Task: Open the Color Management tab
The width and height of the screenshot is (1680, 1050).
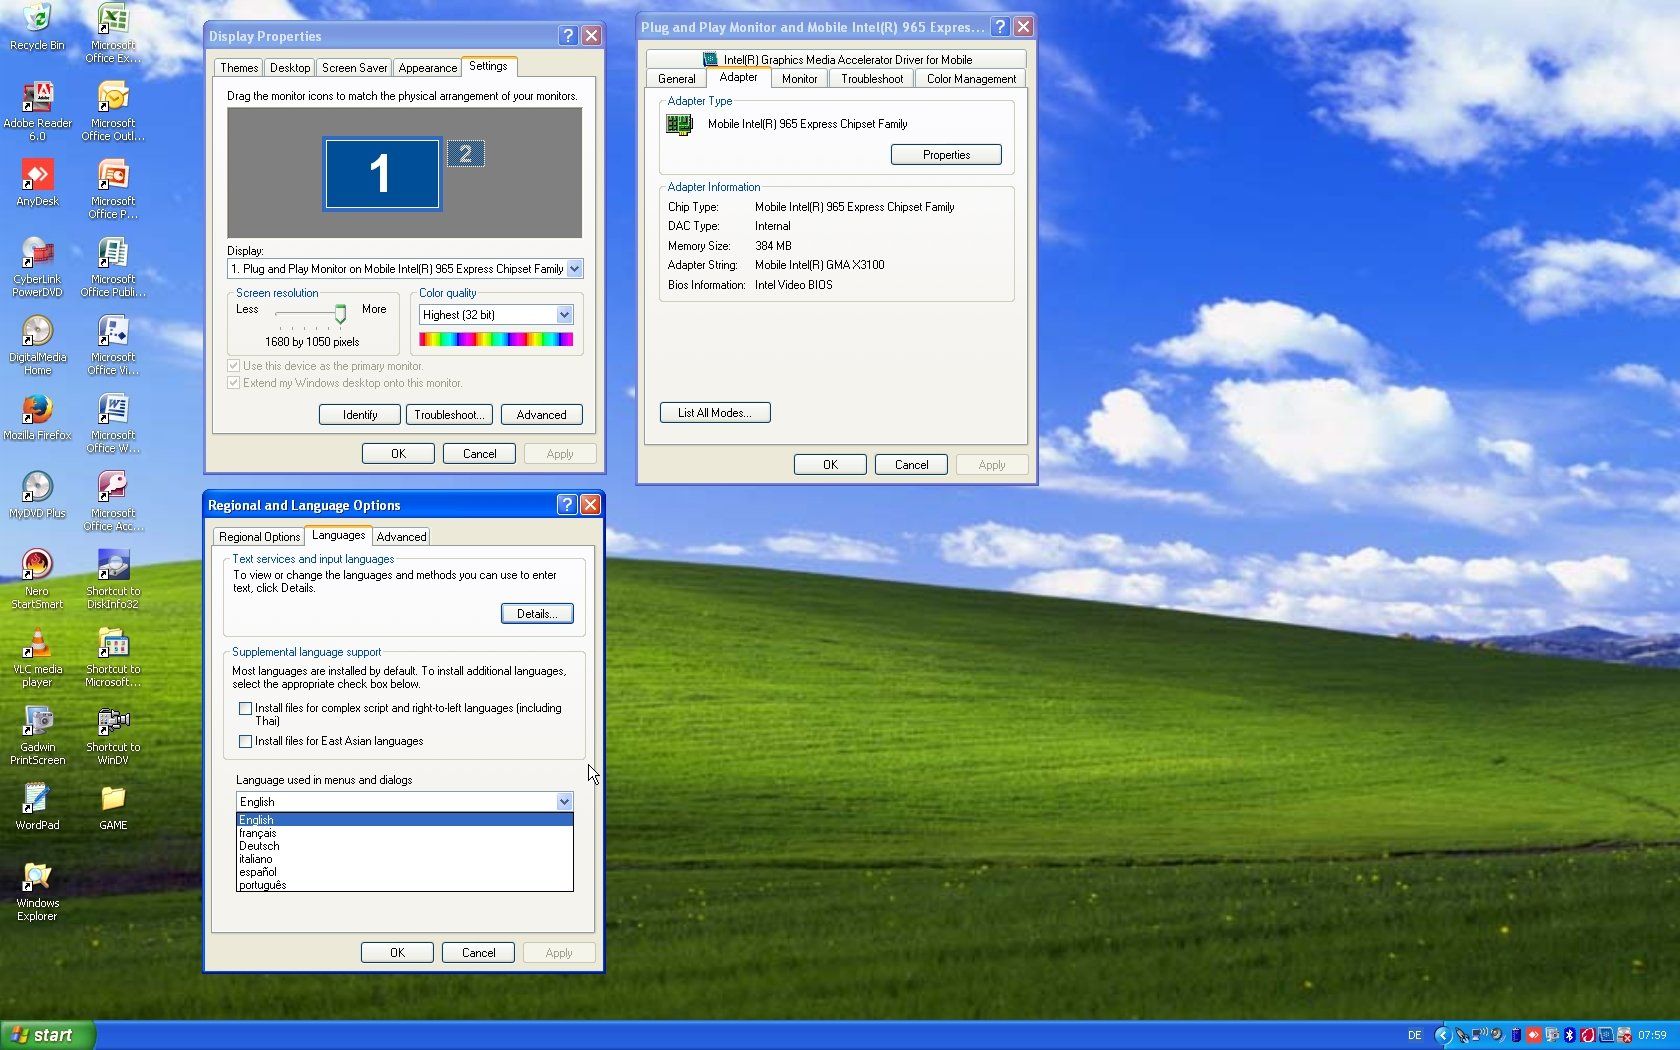Action: pyautogui.click(x=971, y=79)
